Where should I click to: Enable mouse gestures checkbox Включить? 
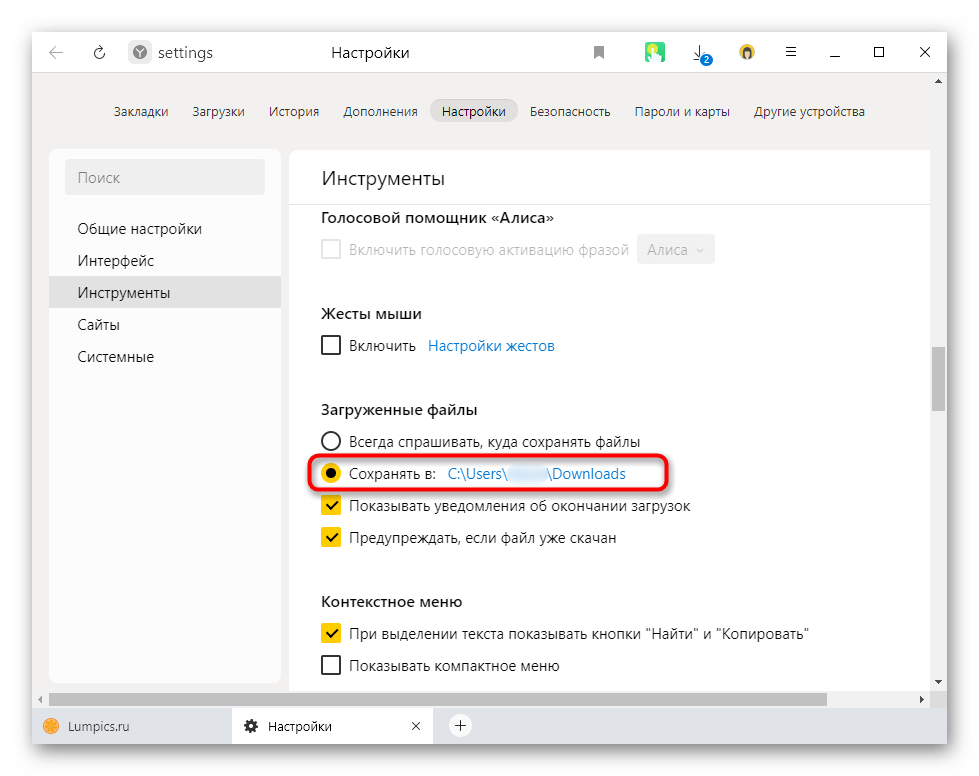[331, 346]
